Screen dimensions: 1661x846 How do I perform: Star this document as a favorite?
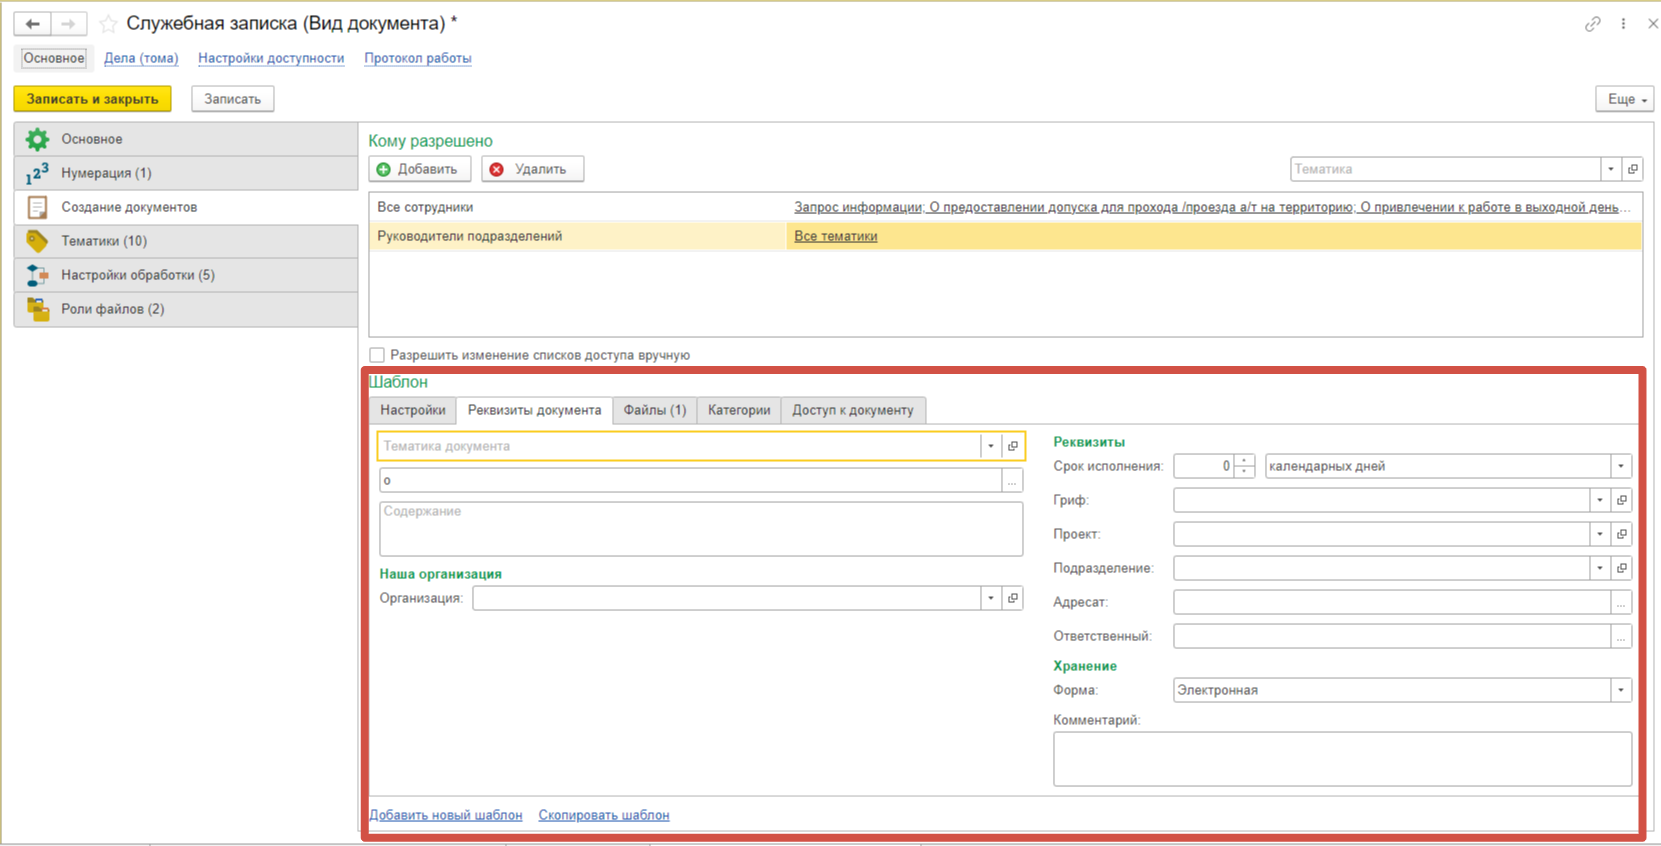(108, 23)
